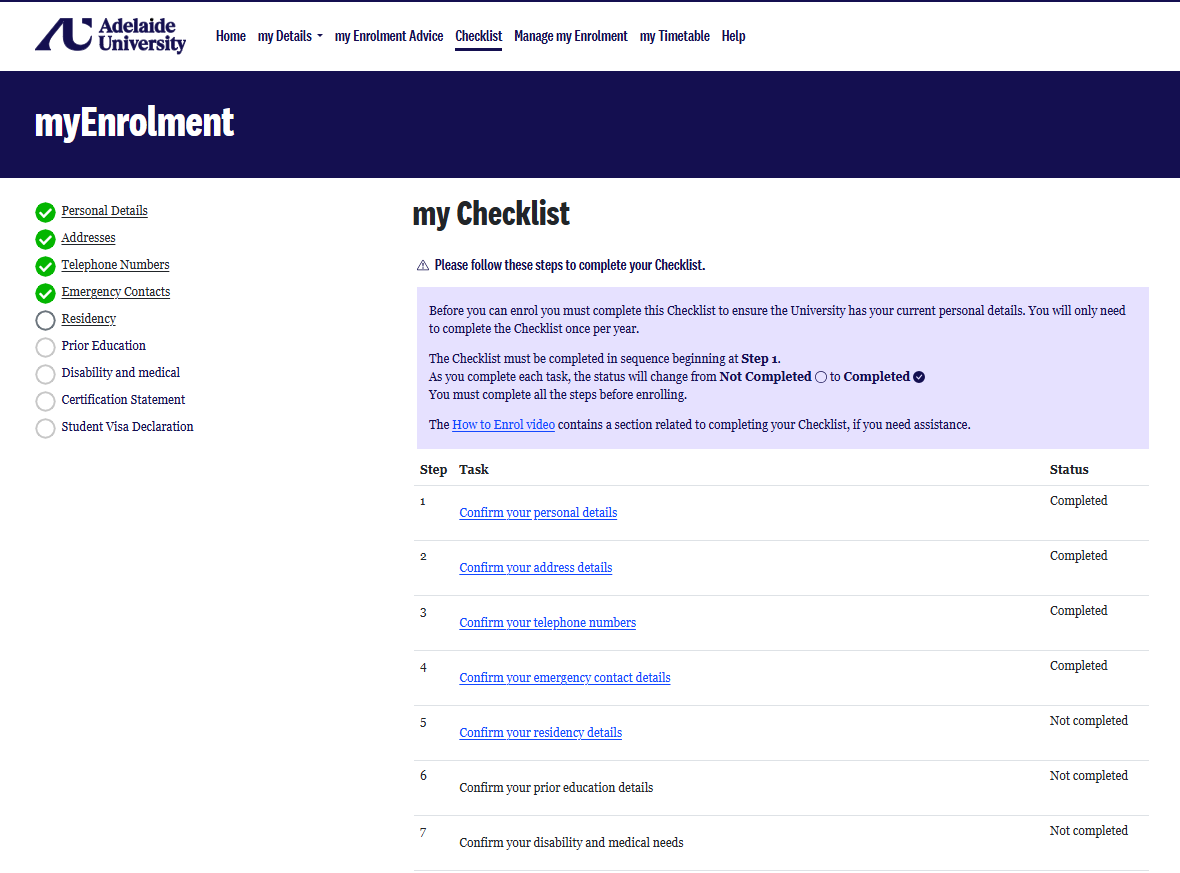The width and height of the screenshot is (1180, 873).
Task: Select Residency in the sidebar list
Action: pos(89,319)
